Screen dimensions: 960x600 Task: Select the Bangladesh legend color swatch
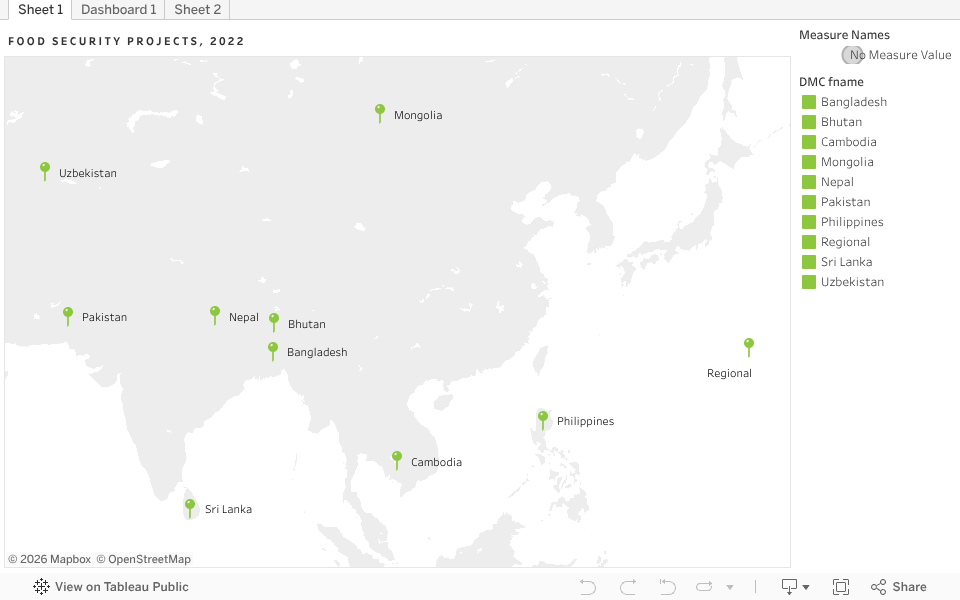809,102
